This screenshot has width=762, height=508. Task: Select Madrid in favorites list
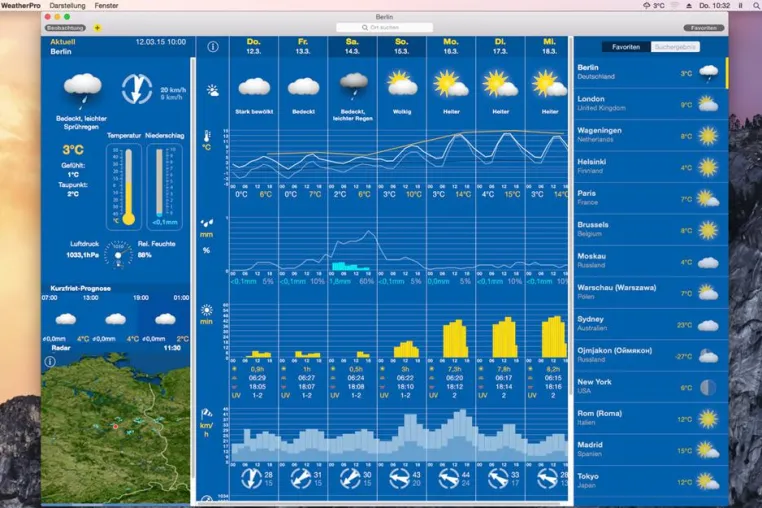tap(651, 450)
